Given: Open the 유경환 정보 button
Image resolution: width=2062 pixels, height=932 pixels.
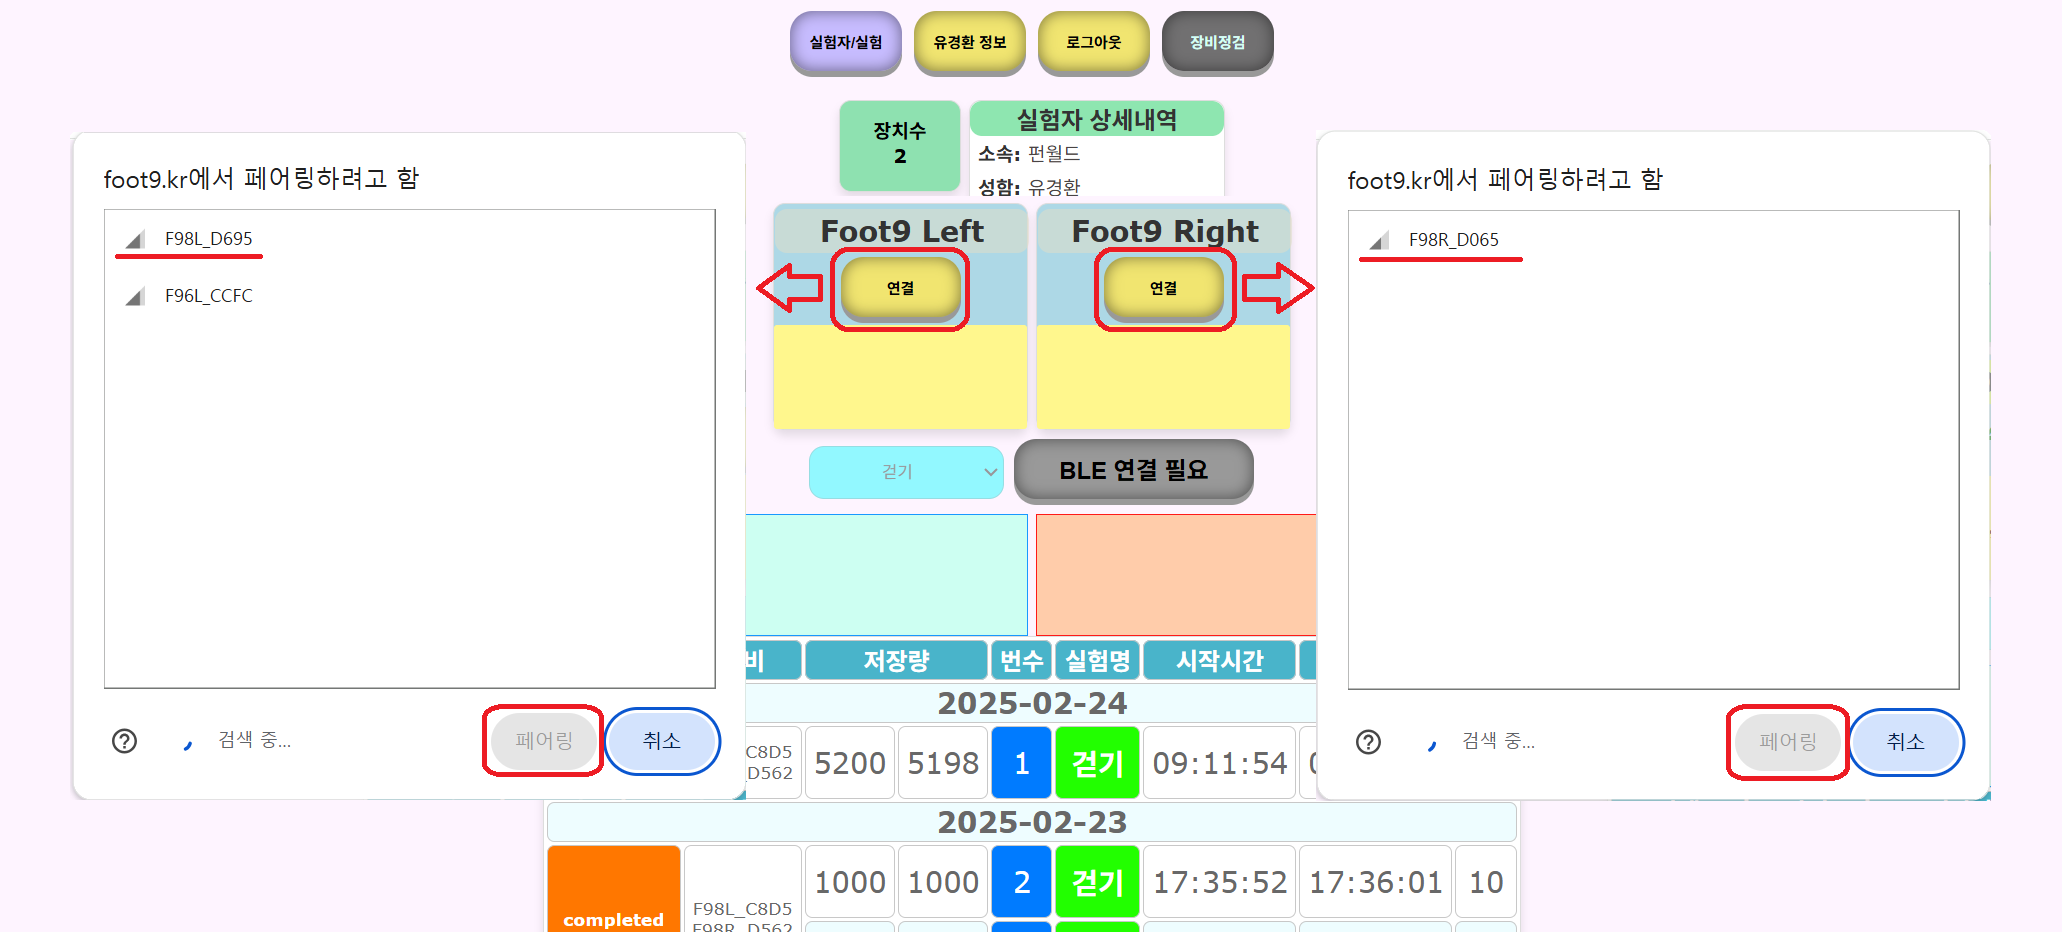Looking at the screenshot, I should 969,42.
